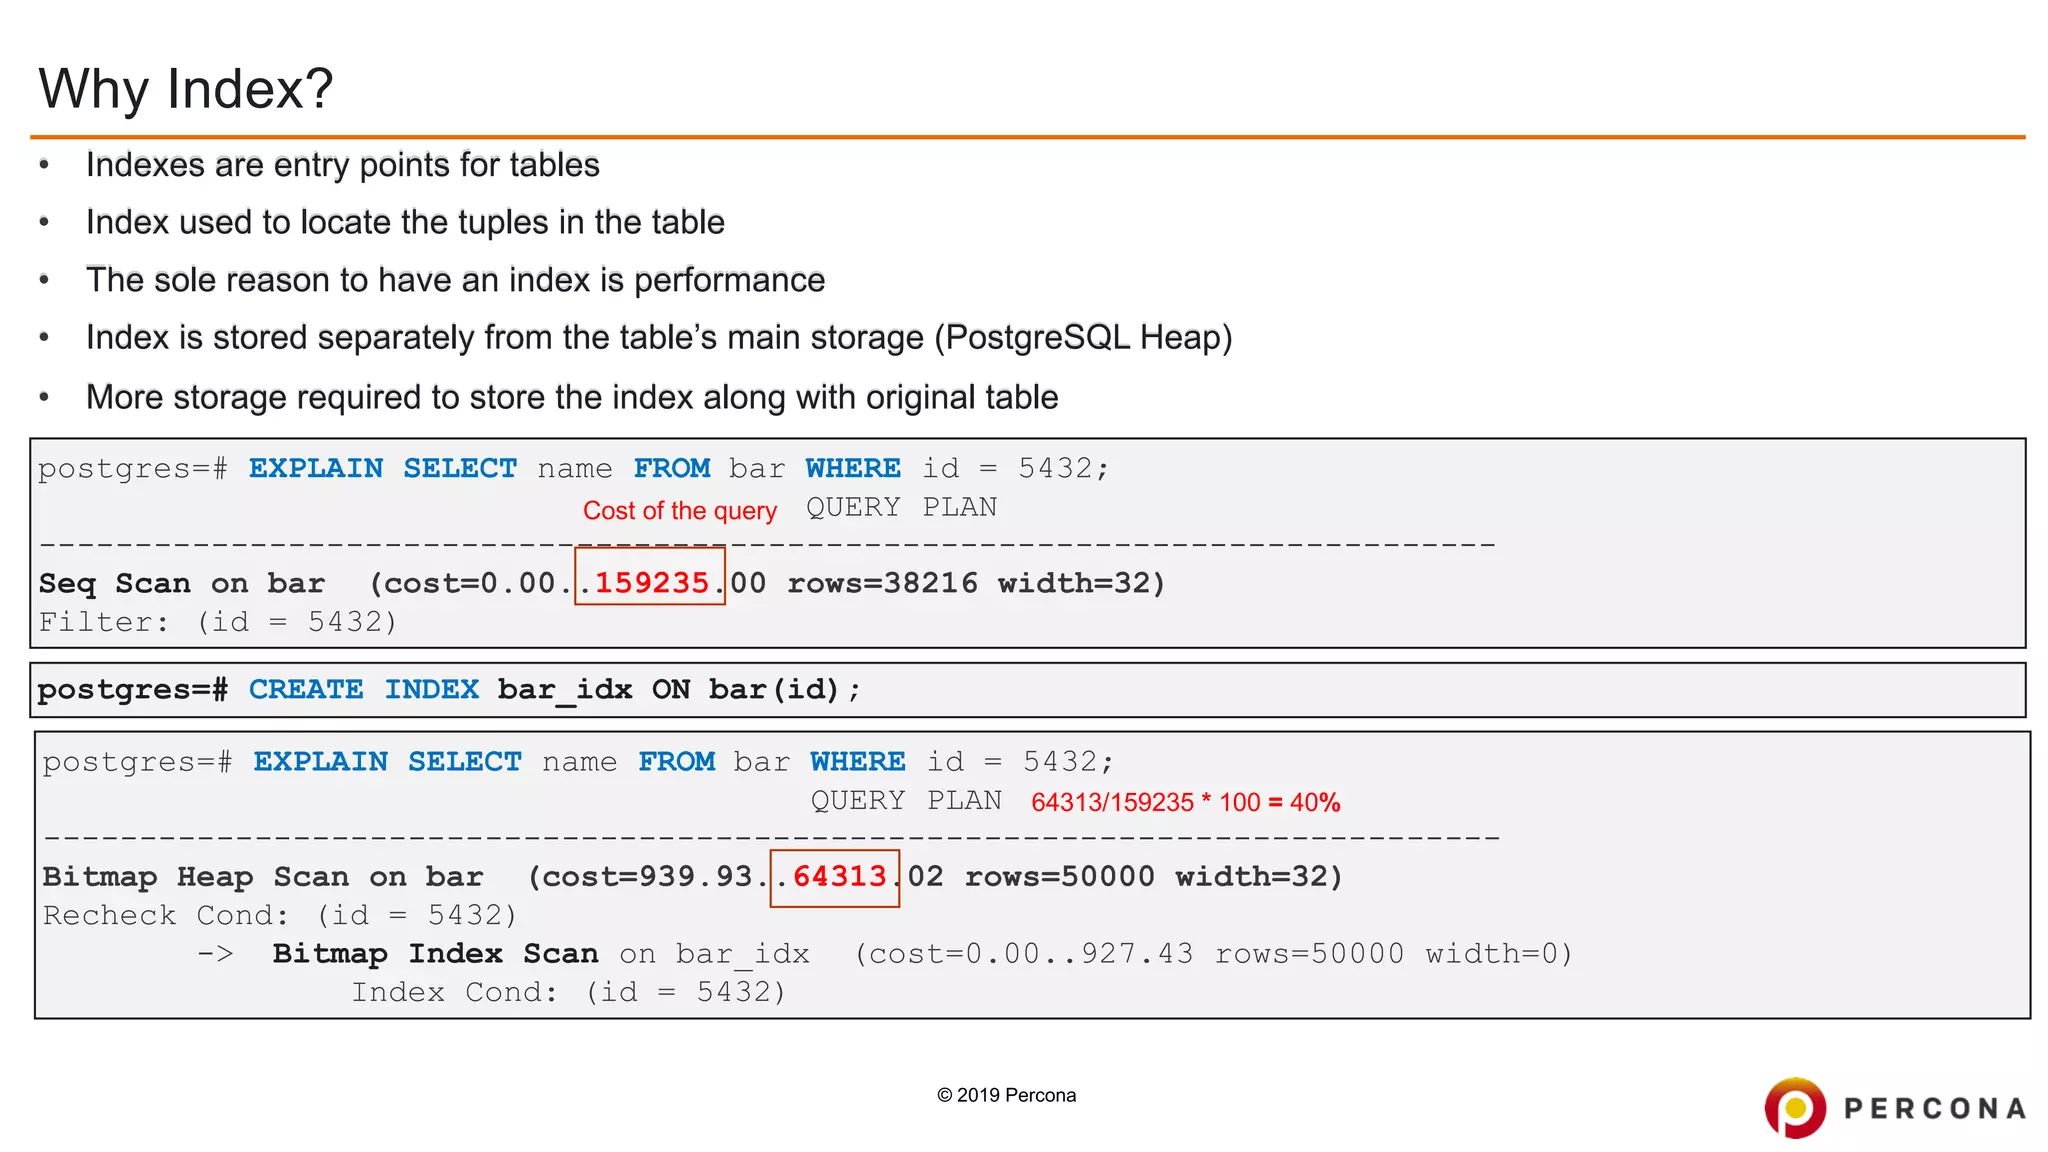The image size is (2048, 1152).
Task: Click the 64313/159235 percentage calculation text
Action: click(x=1185, y=802)
